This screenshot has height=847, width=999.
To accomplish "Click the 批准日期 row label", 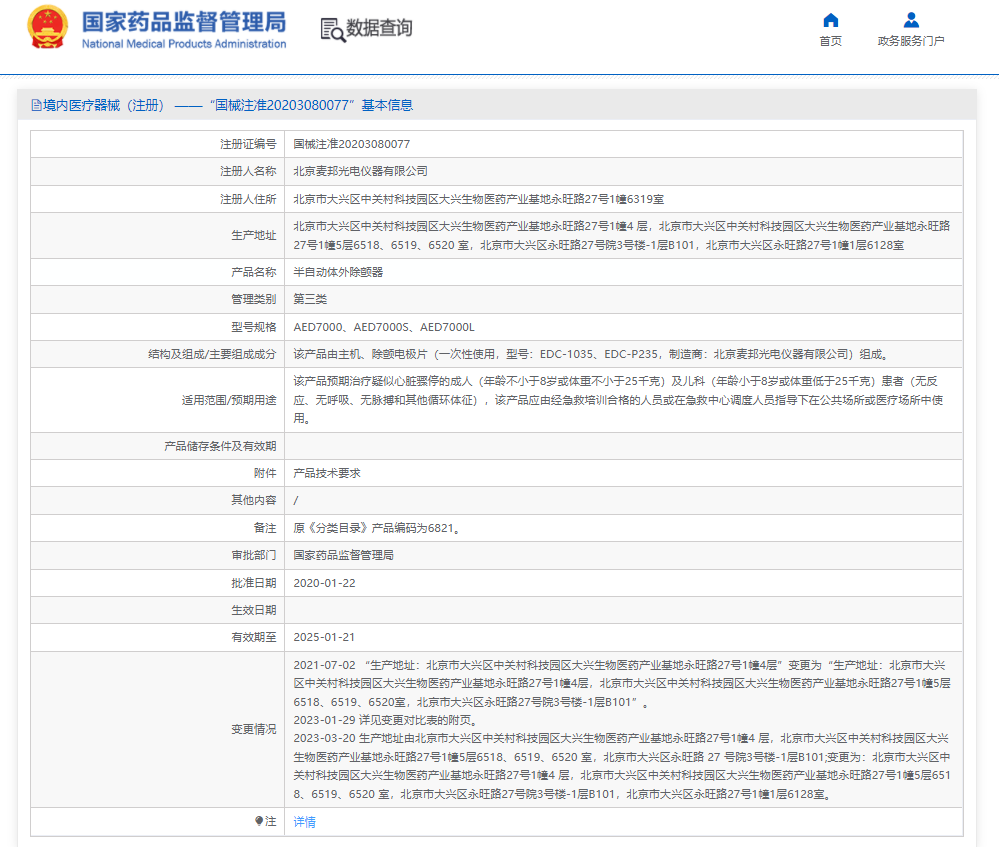I will 254,583.
